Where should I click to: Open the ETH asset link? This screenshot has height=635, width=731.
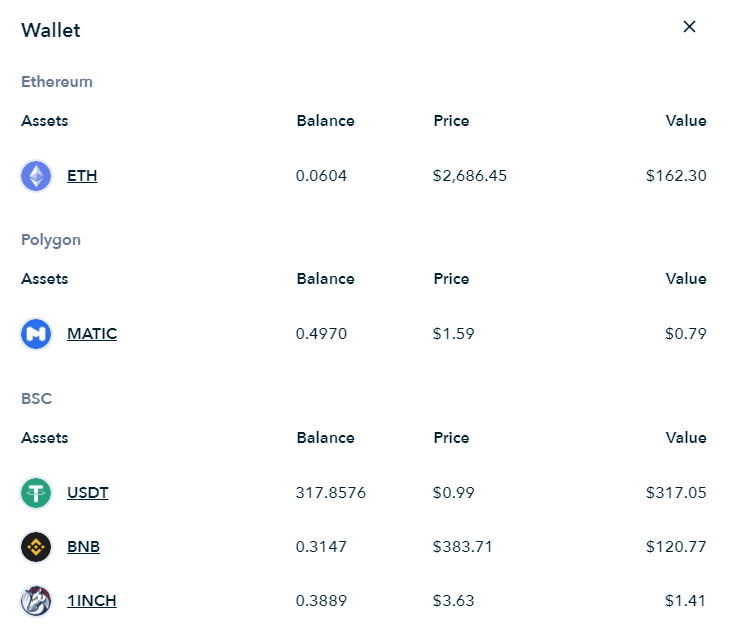click(82, 176)
